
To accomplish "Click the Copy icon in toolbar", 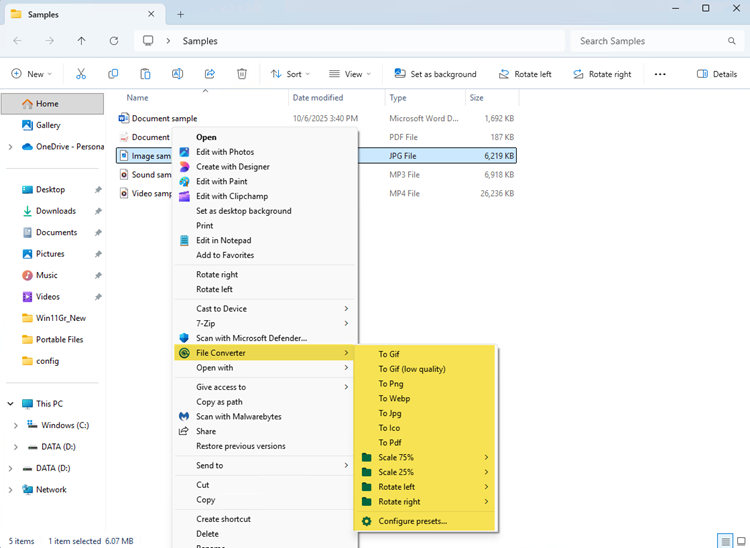I will tap(113, 74).
